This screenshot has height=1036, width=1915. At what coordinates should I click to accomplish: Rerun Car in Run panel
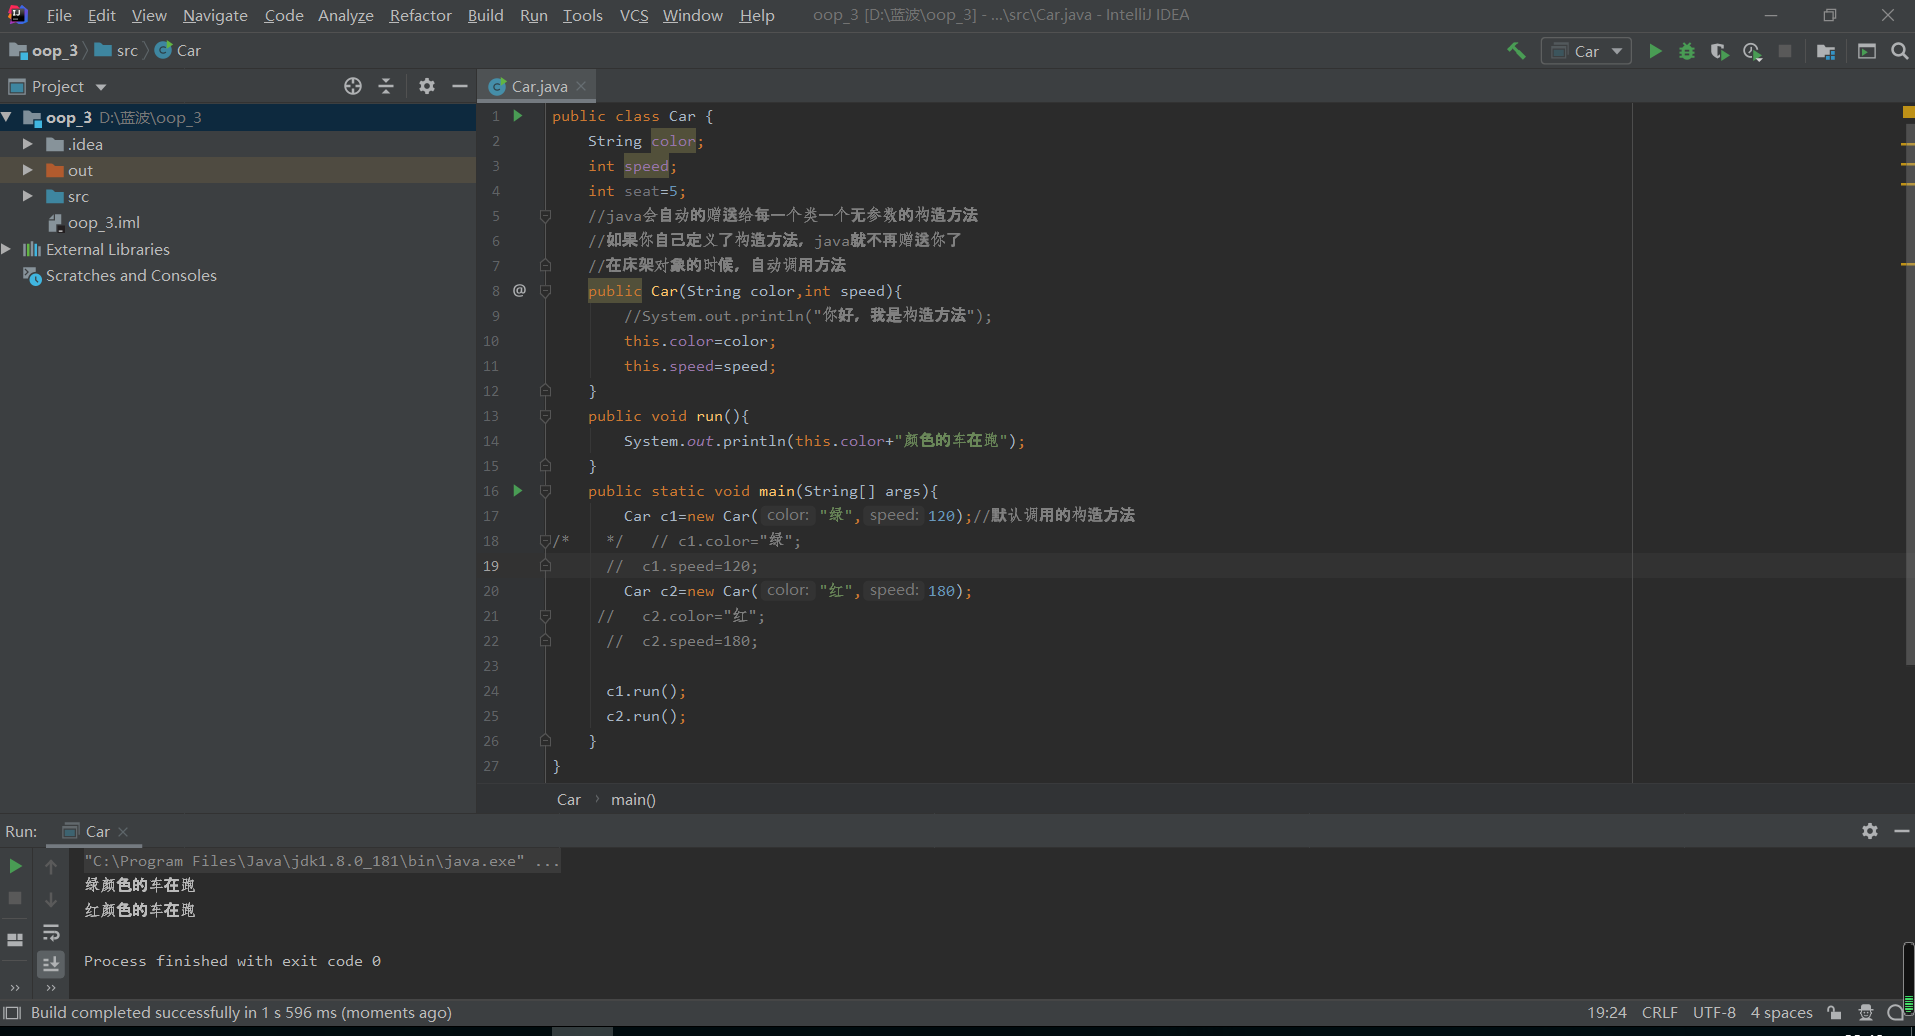15,866
